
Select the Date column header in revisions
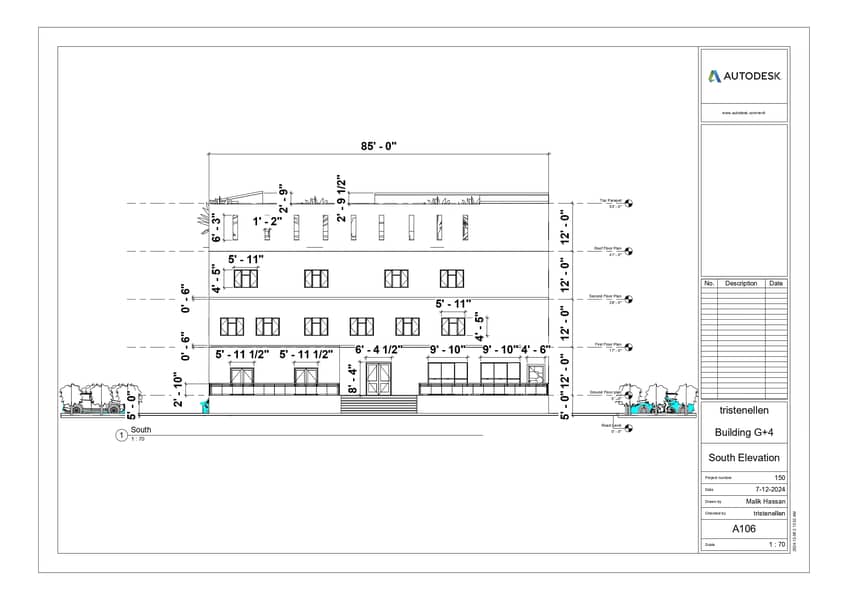point(776,283)
